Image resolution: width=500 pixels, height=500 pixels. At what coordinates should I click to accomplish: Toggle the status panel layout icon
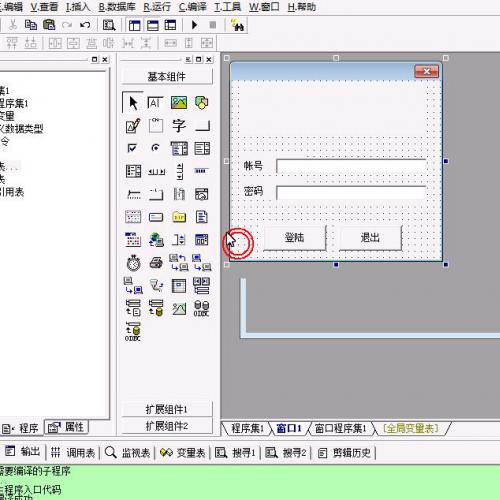(153, 25)
